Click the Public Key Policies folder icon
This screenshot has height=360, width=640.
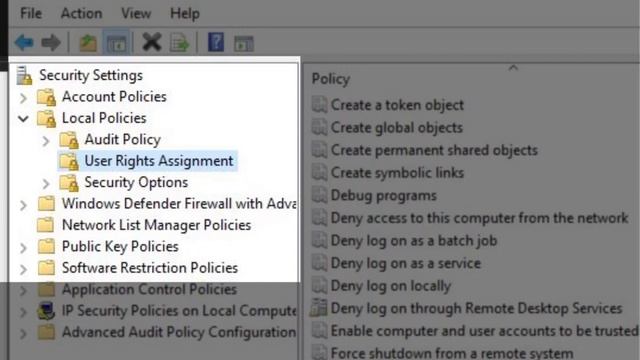point(46,246)
